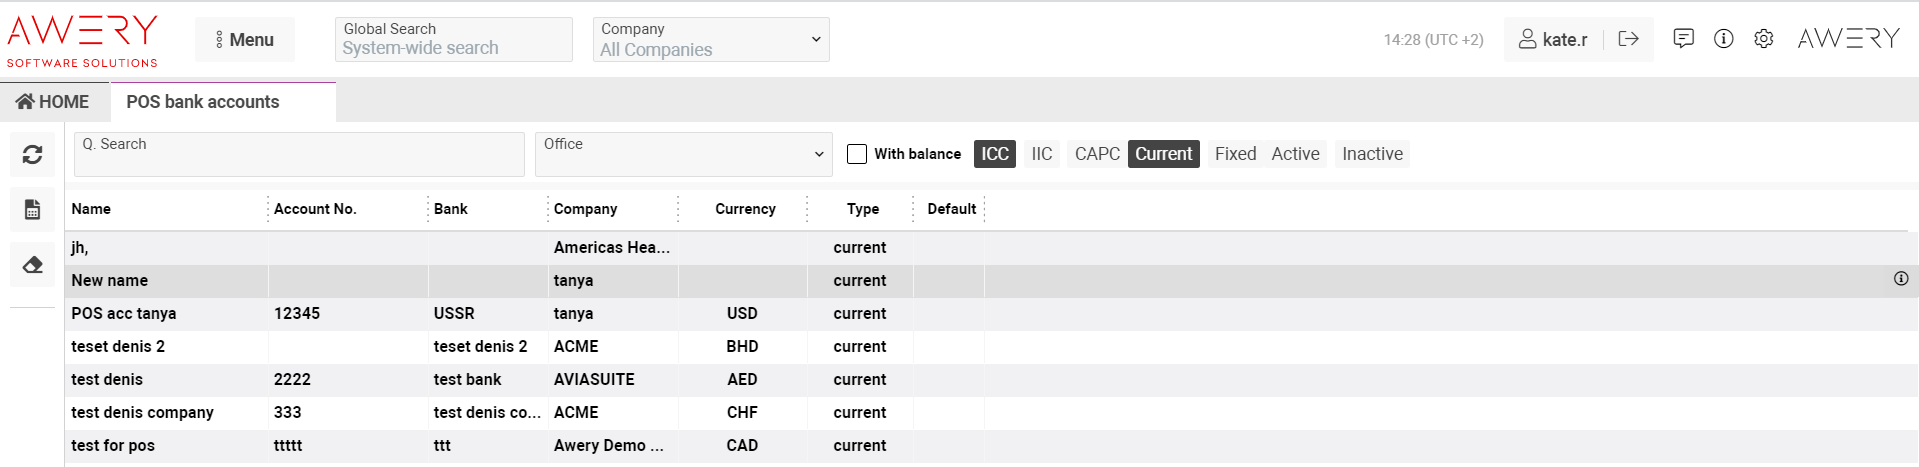Click the info icon in top header
The height and width of the screenshot is (467, 1919).
pyautogui.click(x=1723, y=39)
